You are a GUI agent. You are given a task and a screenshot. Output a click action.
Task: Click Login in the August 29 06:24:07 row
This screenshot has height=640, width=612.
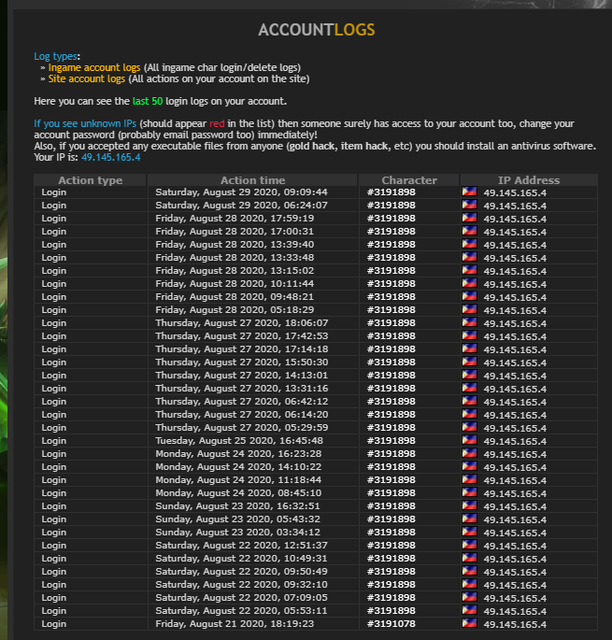click(53, 205)
